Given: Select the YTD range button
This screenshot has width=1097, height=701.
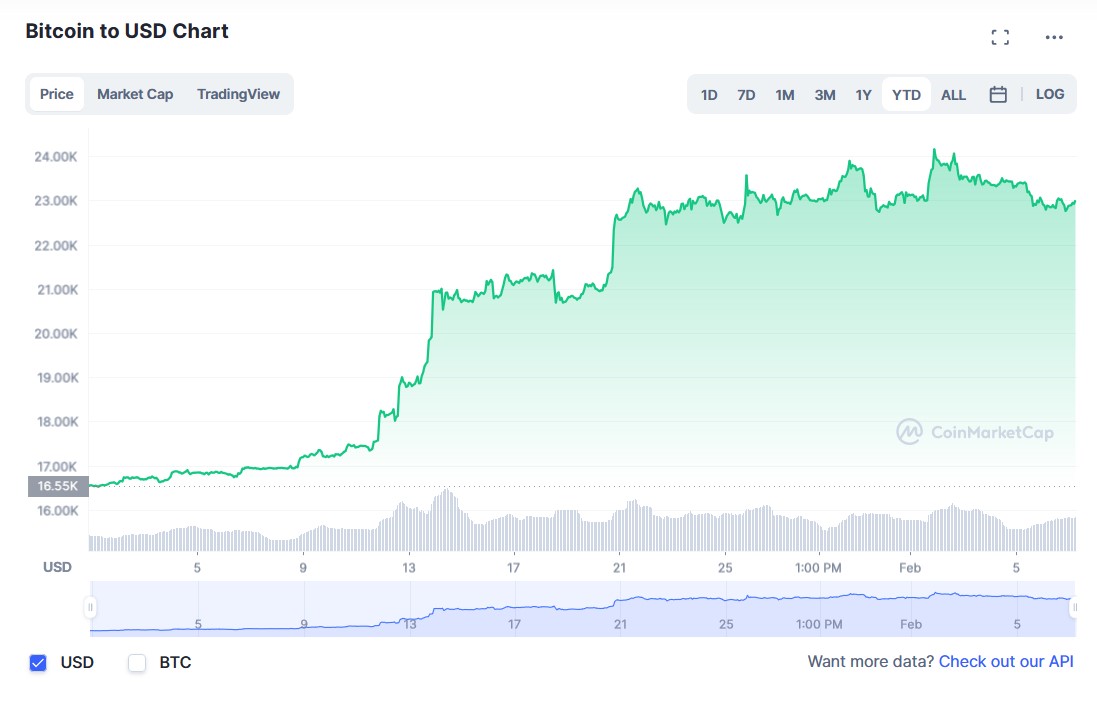Looking at the screenshot, I should 905,94.
